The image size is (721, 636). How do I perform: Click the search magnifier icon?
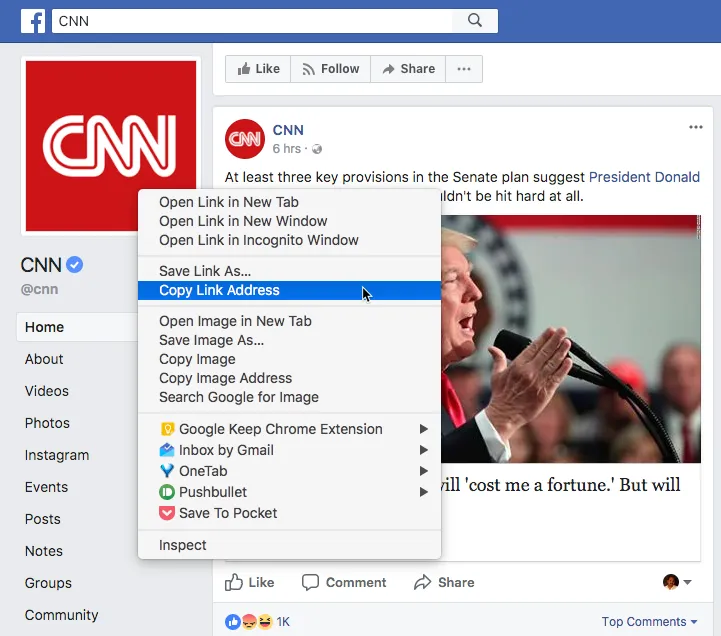pos(475,20)
